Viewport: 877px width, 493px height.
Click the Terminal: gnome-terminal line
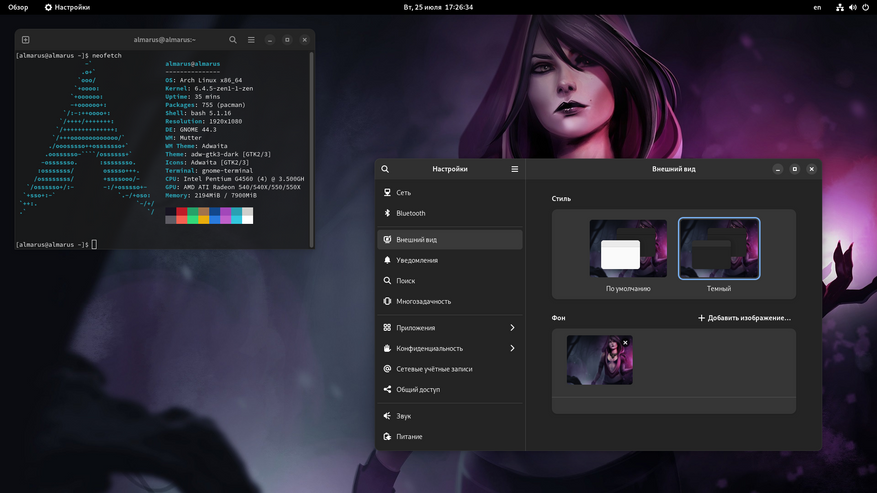coord(209,171)
